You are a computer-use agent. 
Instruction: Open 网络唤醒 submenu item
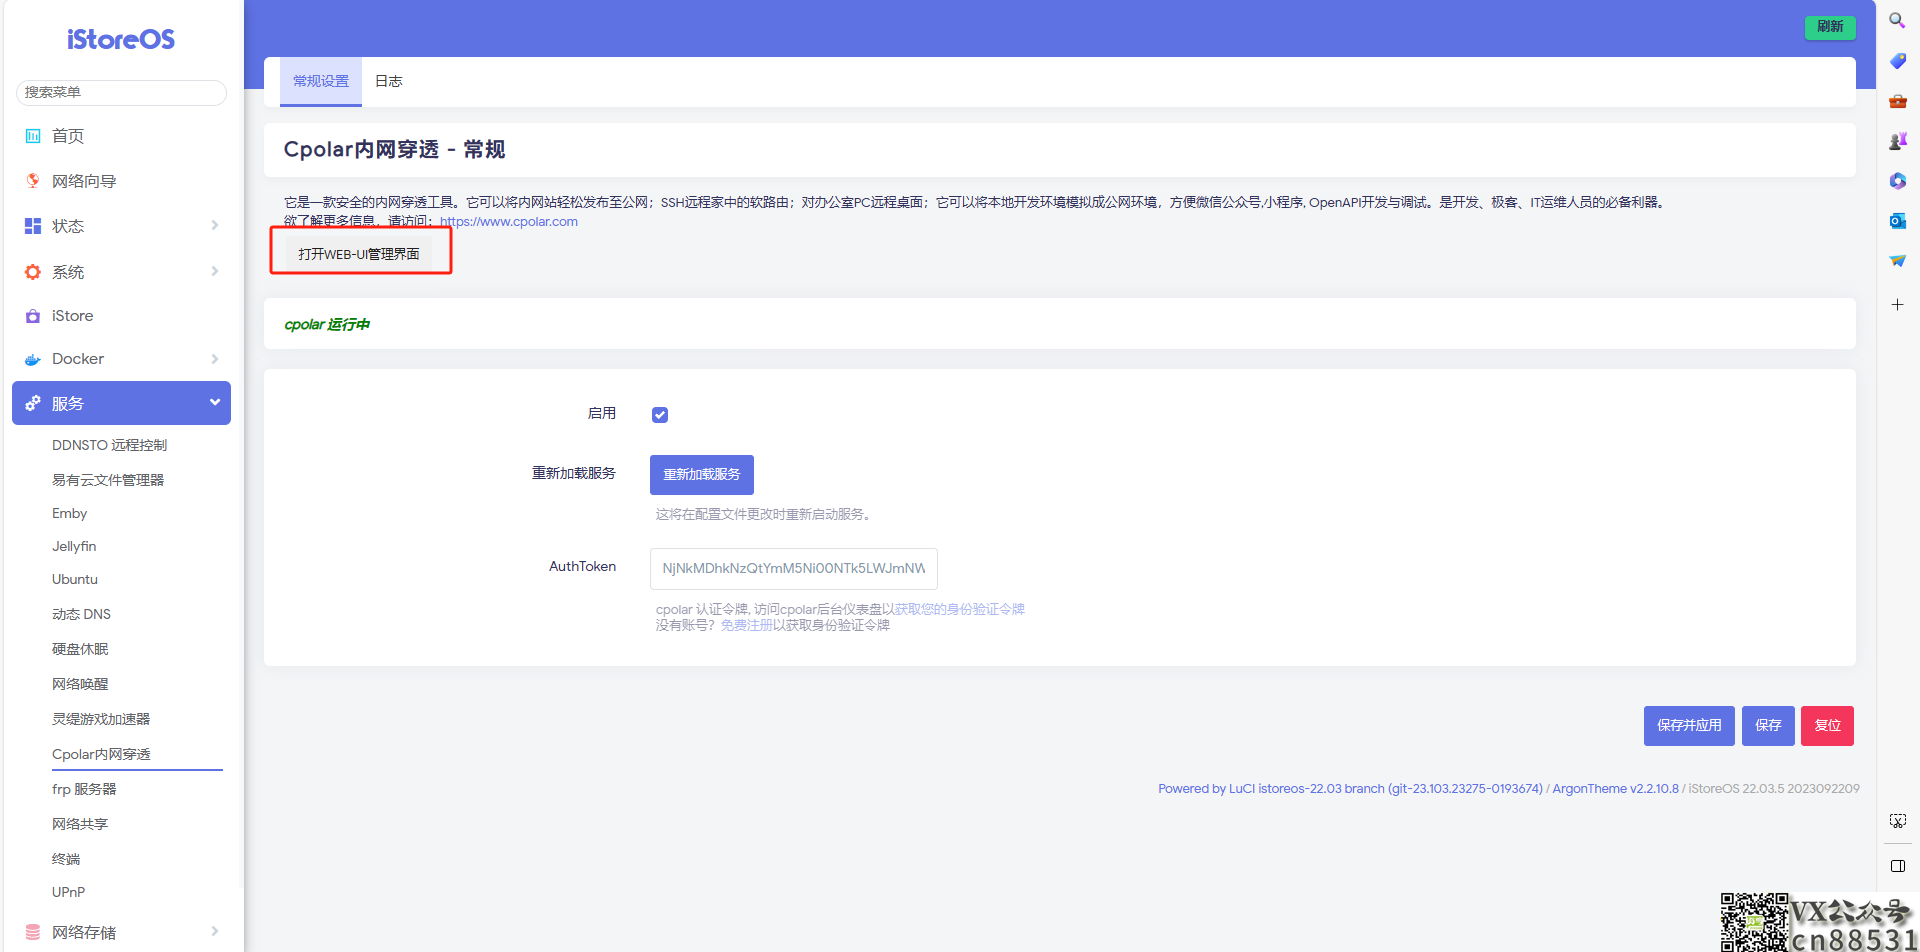click(80, 684)
